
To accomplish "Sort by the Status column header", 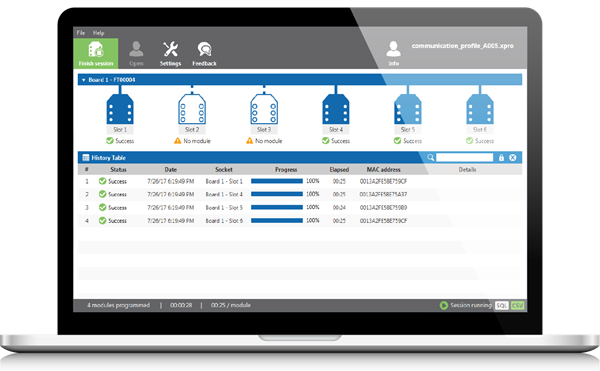I will (118, 169).
